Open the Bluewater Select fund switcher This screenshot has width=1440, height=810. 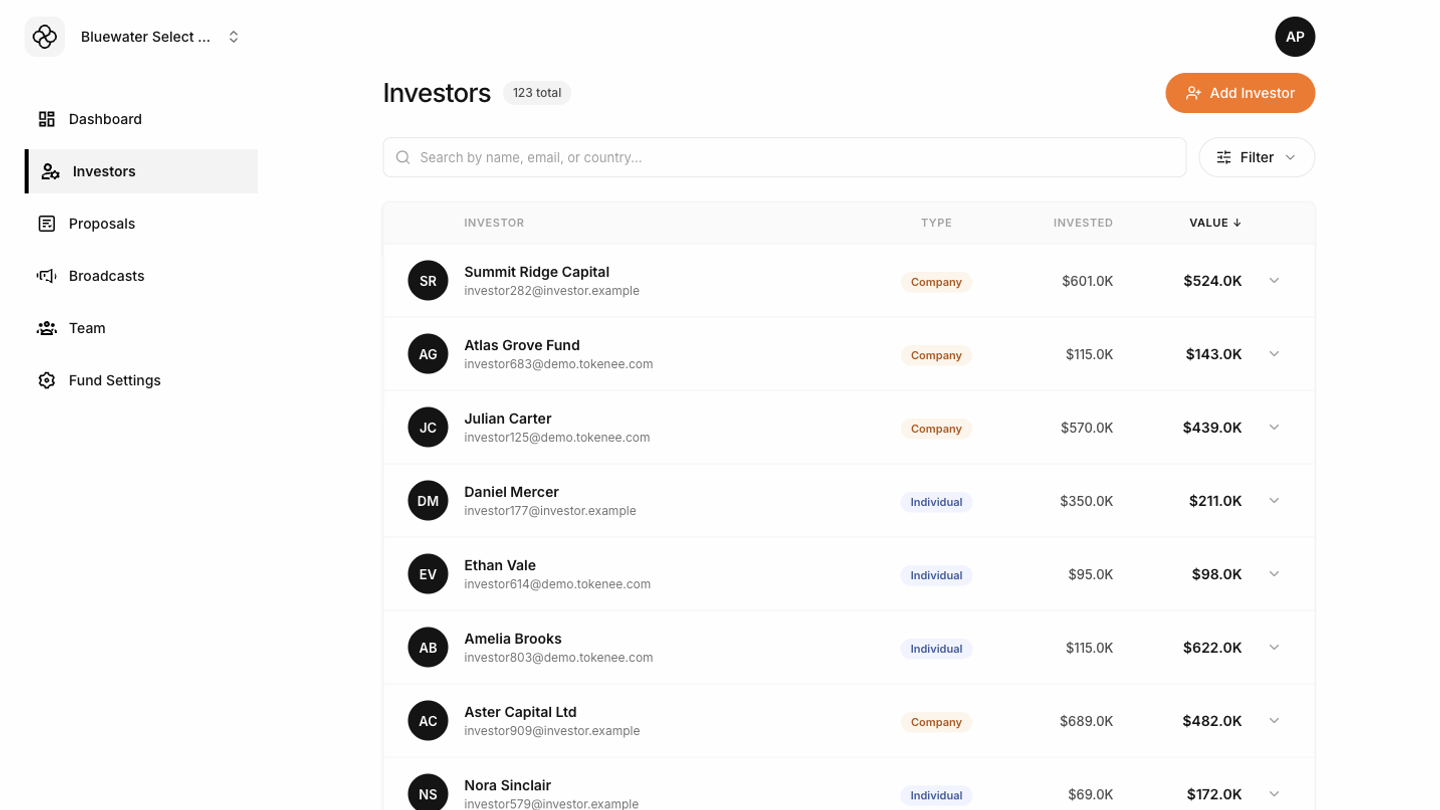(160, 37)
